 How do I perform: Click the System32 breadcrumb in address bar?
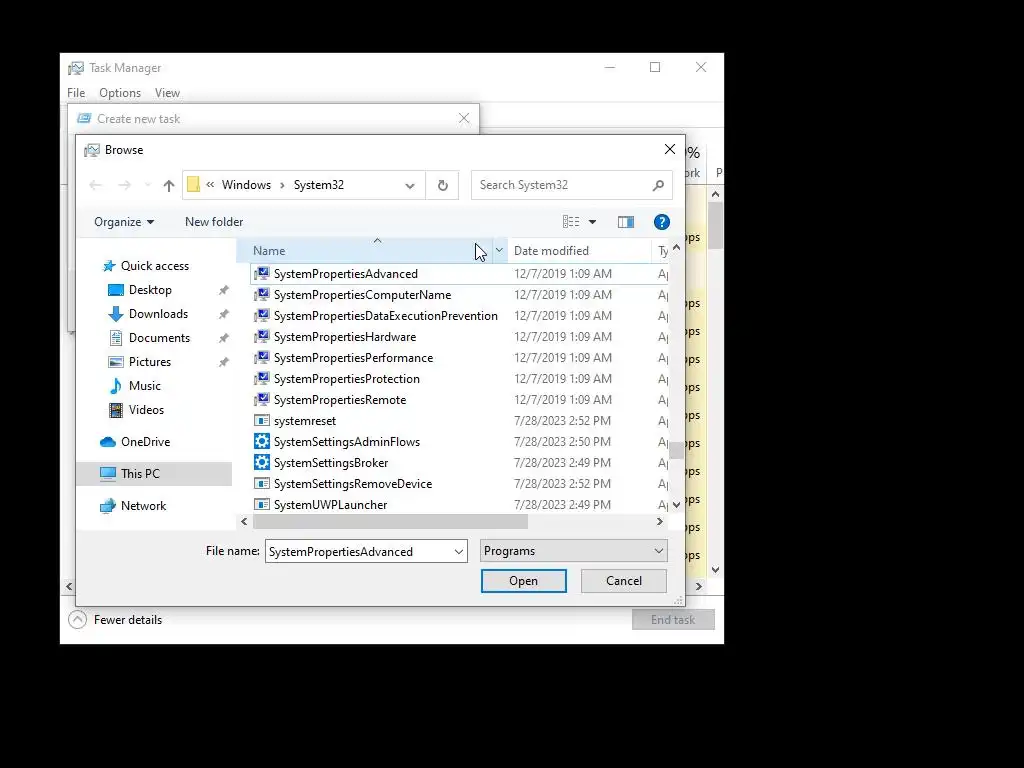pos(319,185)
